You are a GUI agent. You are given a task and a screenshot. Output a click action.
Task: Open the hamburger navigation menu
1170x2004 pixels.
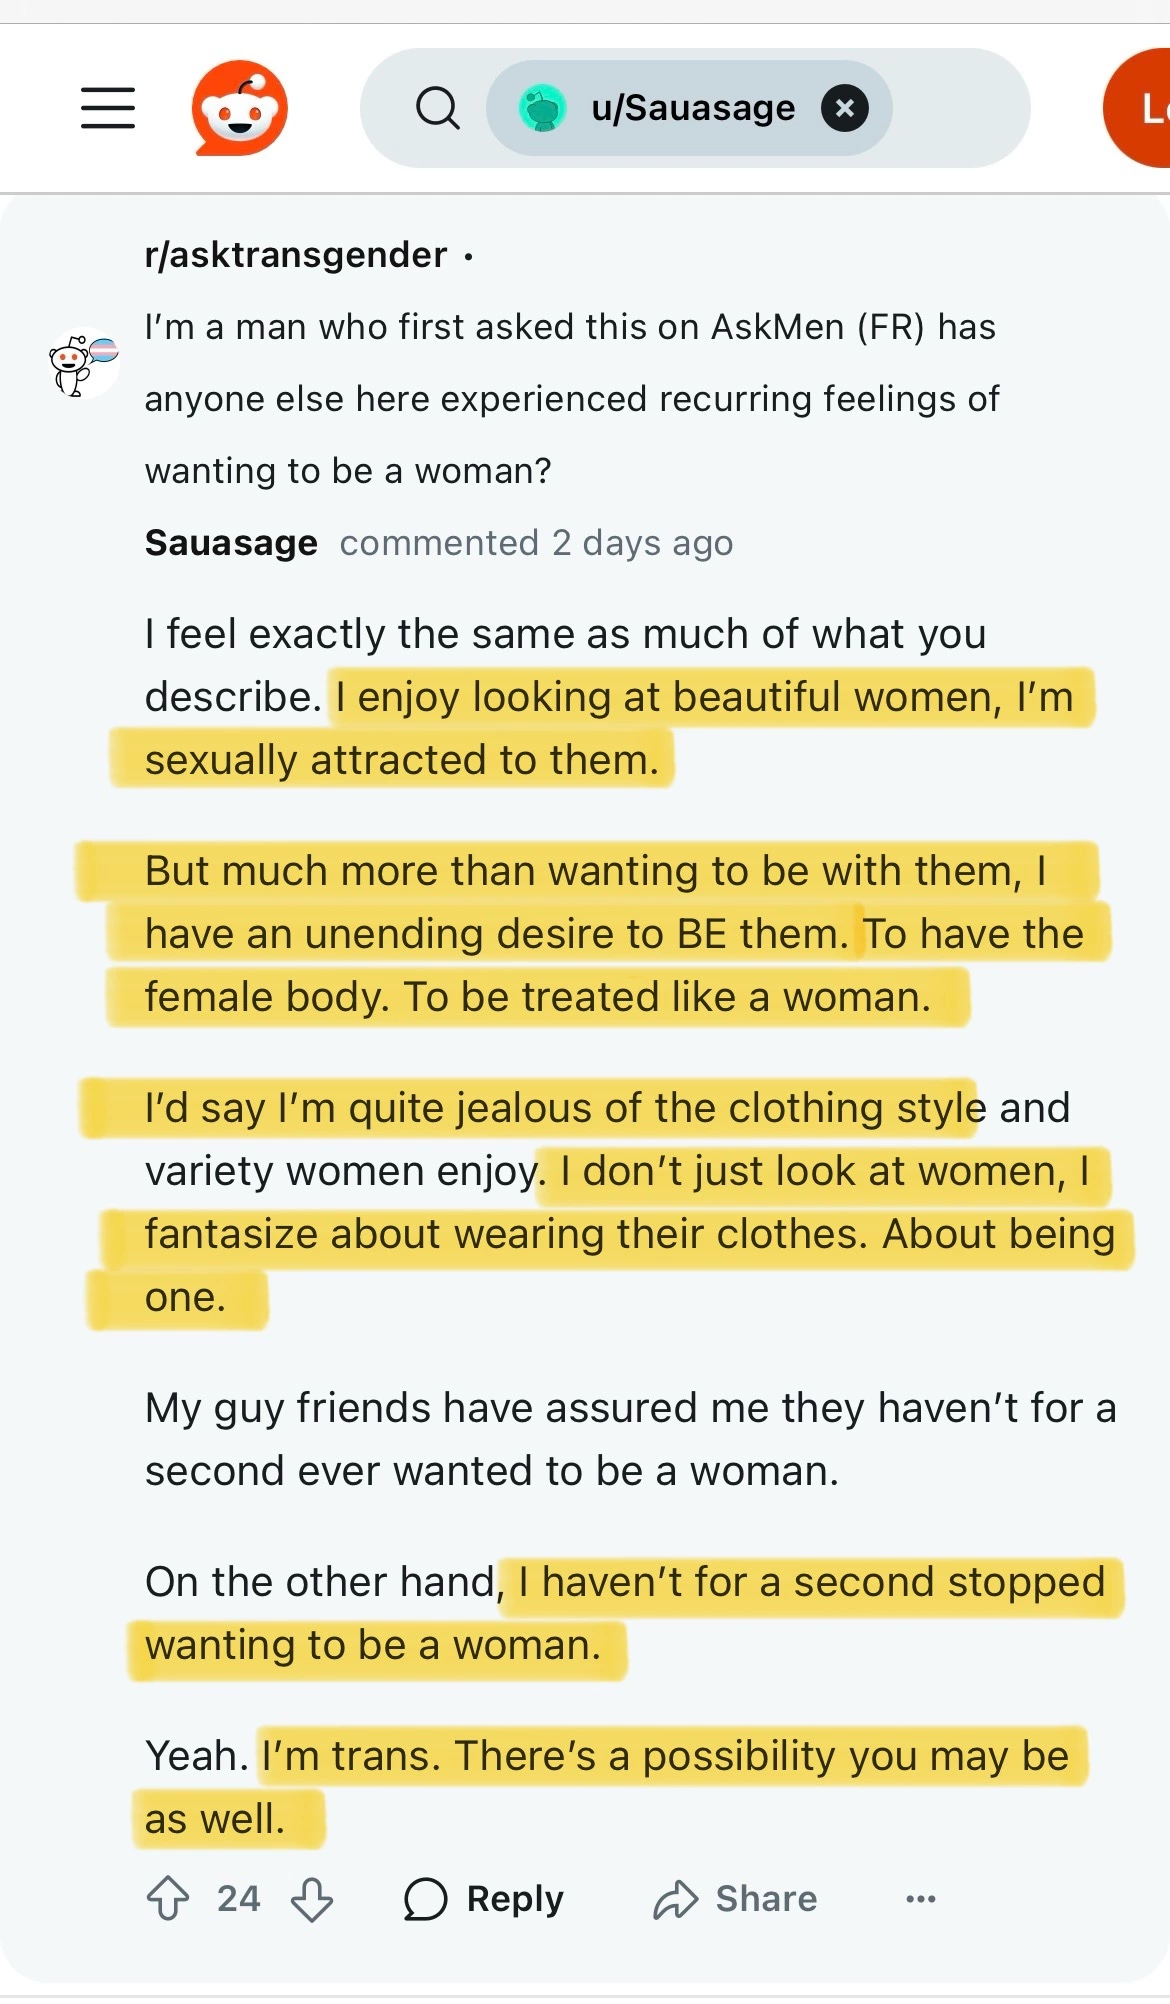[x=108, y=107]
